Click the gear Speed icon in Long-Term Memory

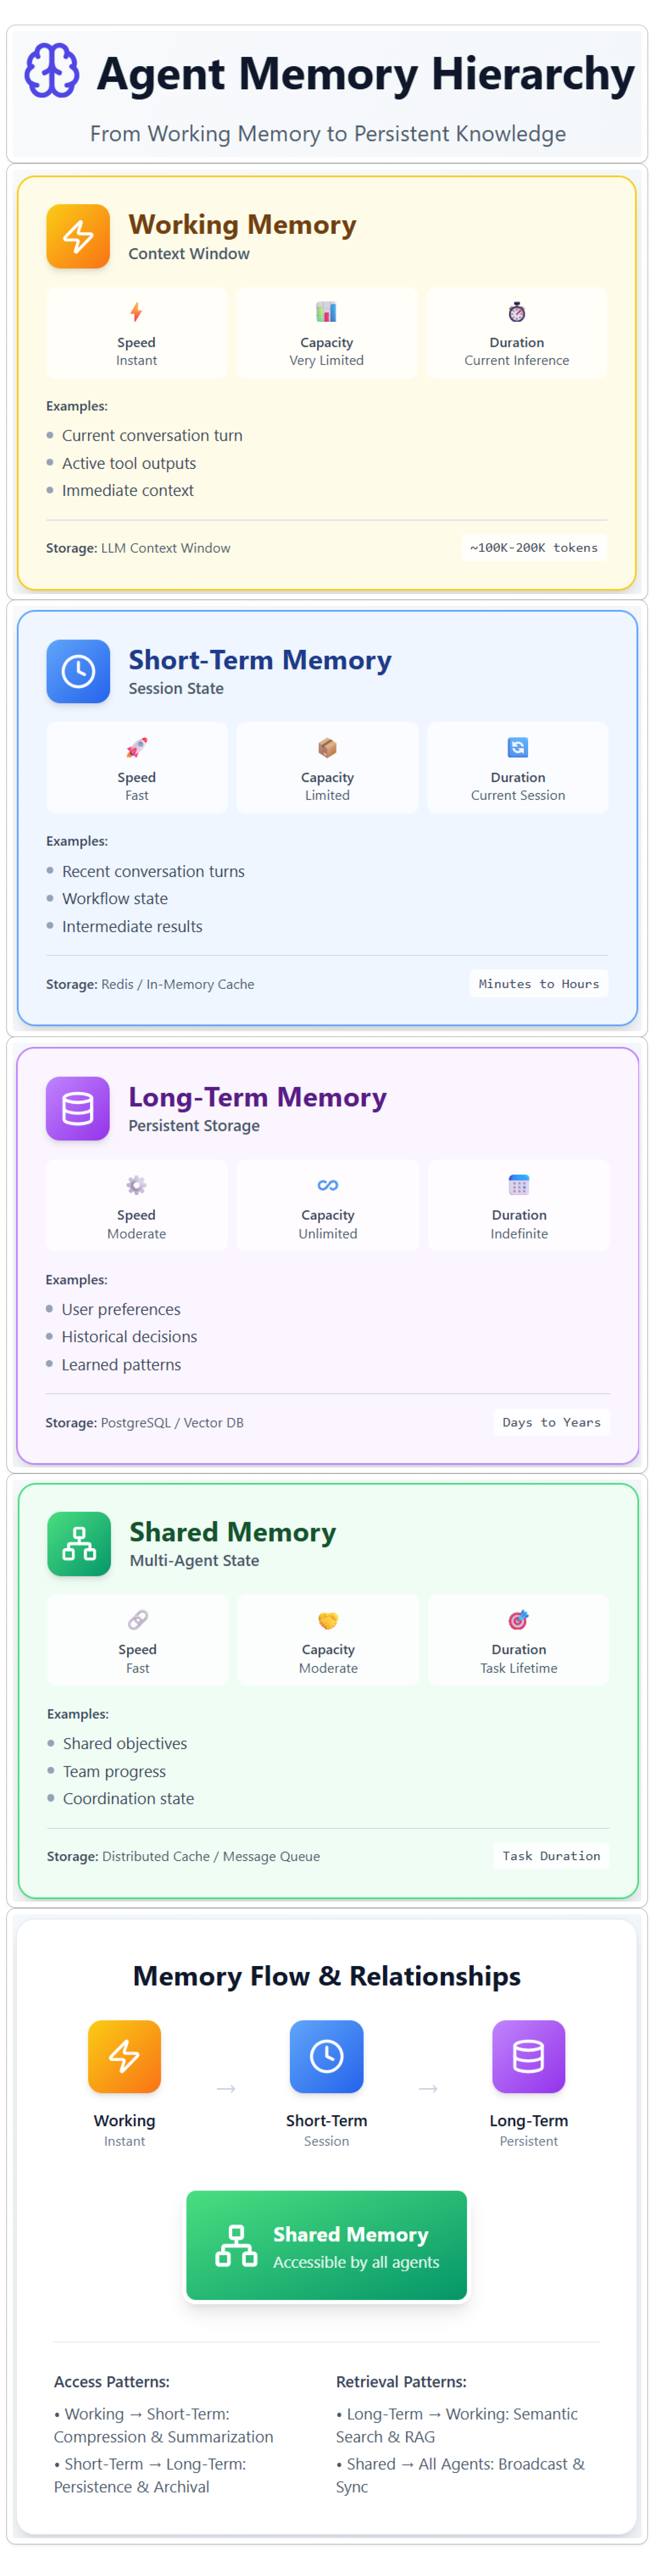(137, 1185)
